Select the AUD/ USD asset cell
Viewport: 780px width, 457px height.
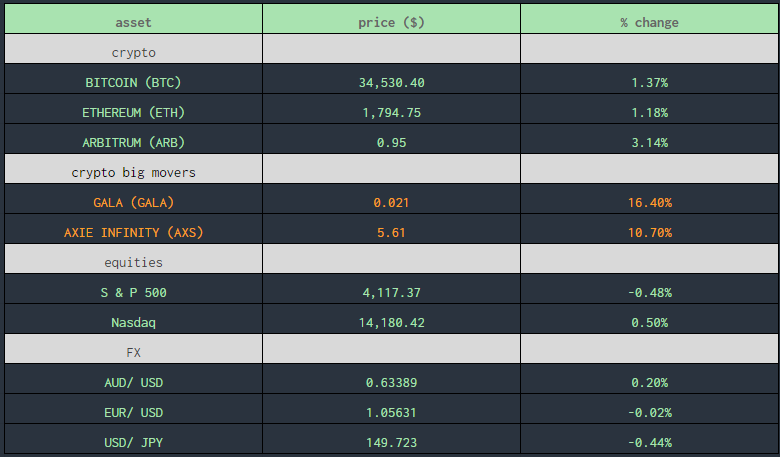[x=133, y=379]
